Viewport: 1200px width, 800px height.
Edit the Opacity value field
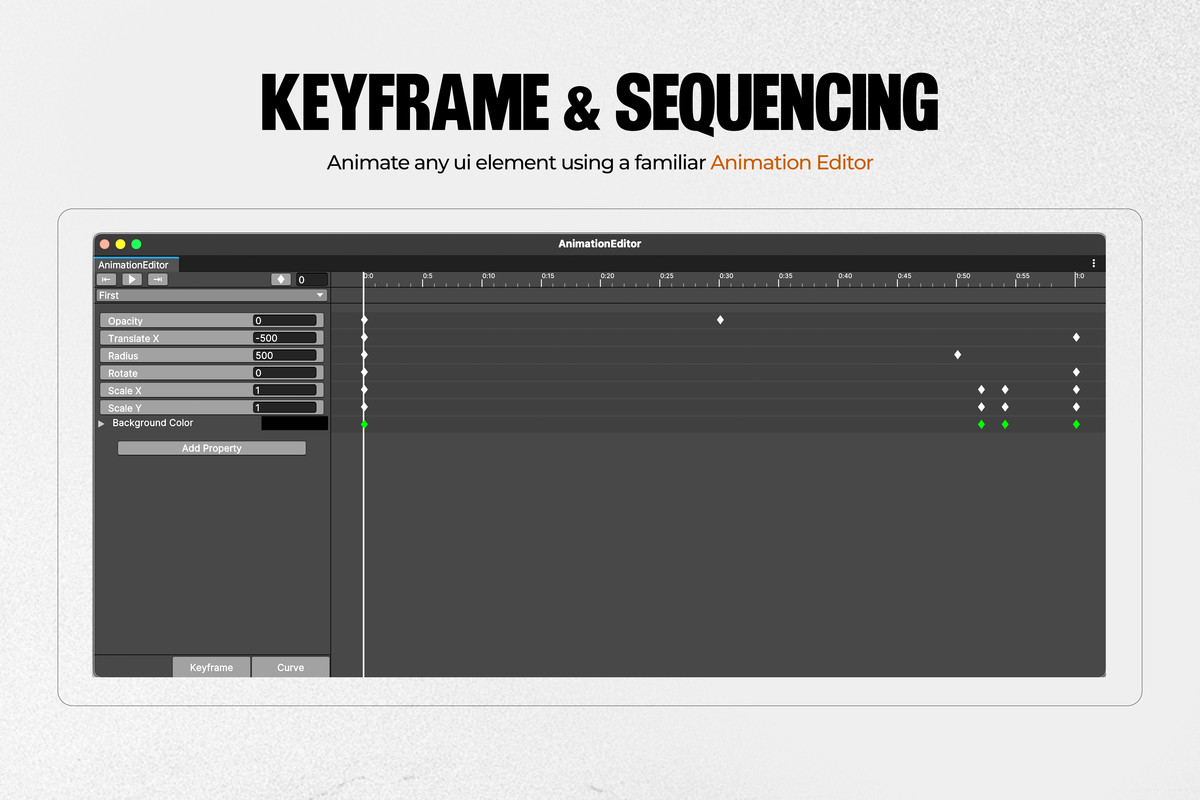coord(285,321)
